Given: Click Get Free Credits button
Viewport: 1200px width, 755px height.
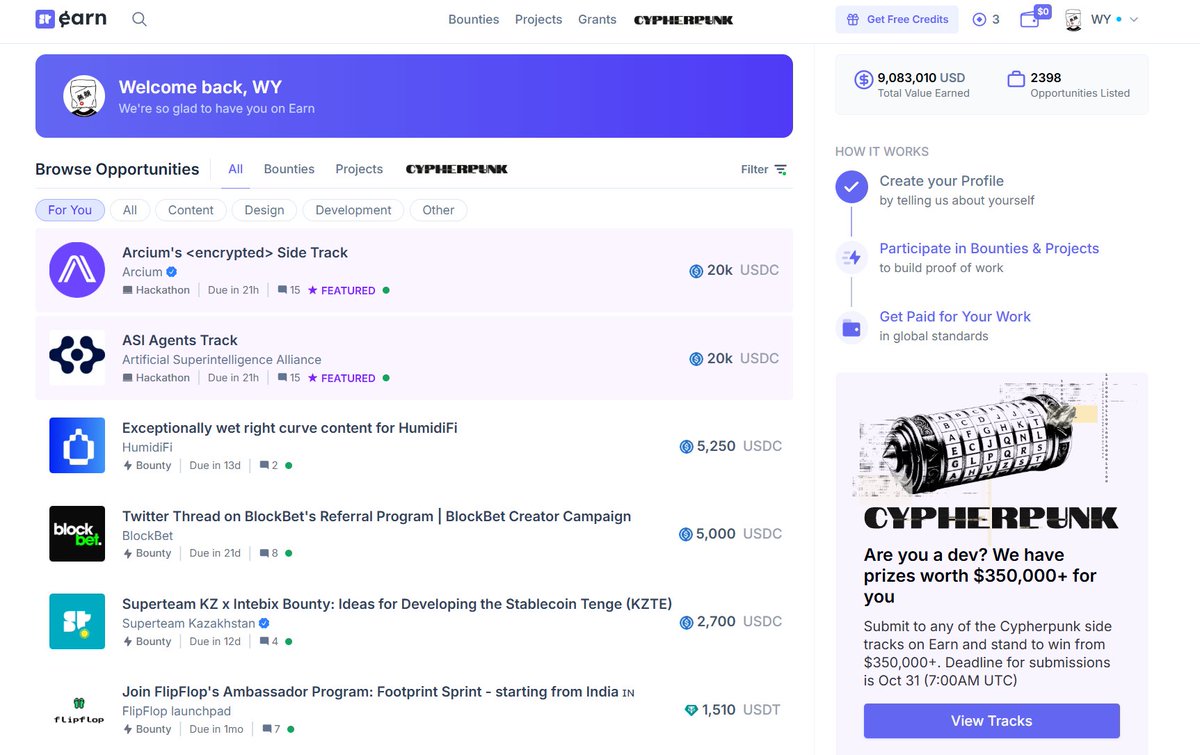Looking at the screenshot, I should (897, 19).
